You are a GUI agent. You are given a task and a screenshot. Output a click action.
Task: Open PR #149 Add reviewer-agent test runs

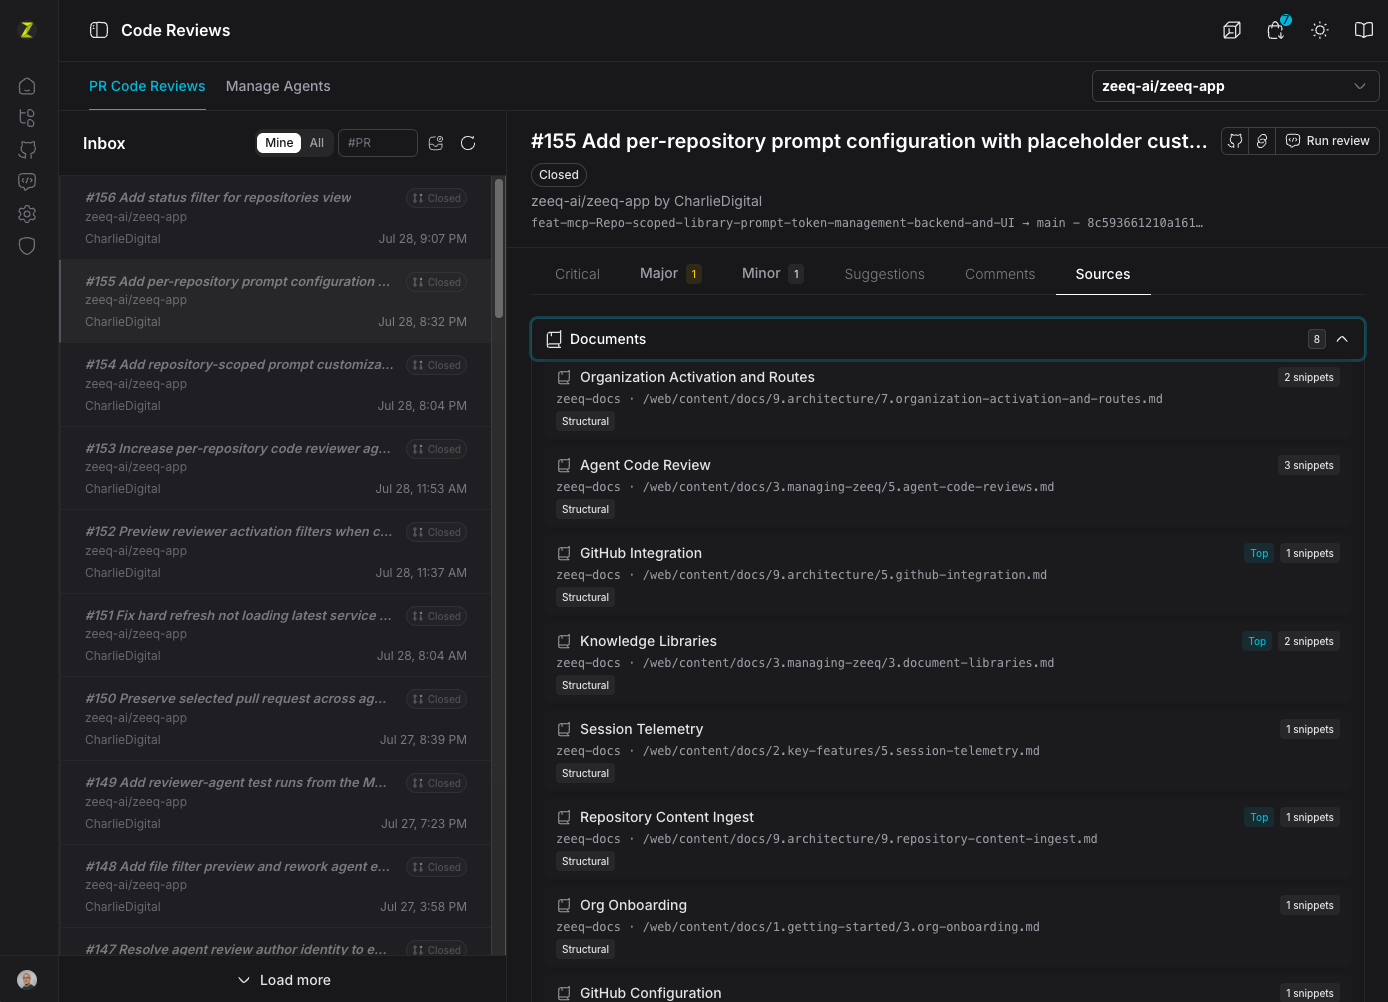point(276,803)
